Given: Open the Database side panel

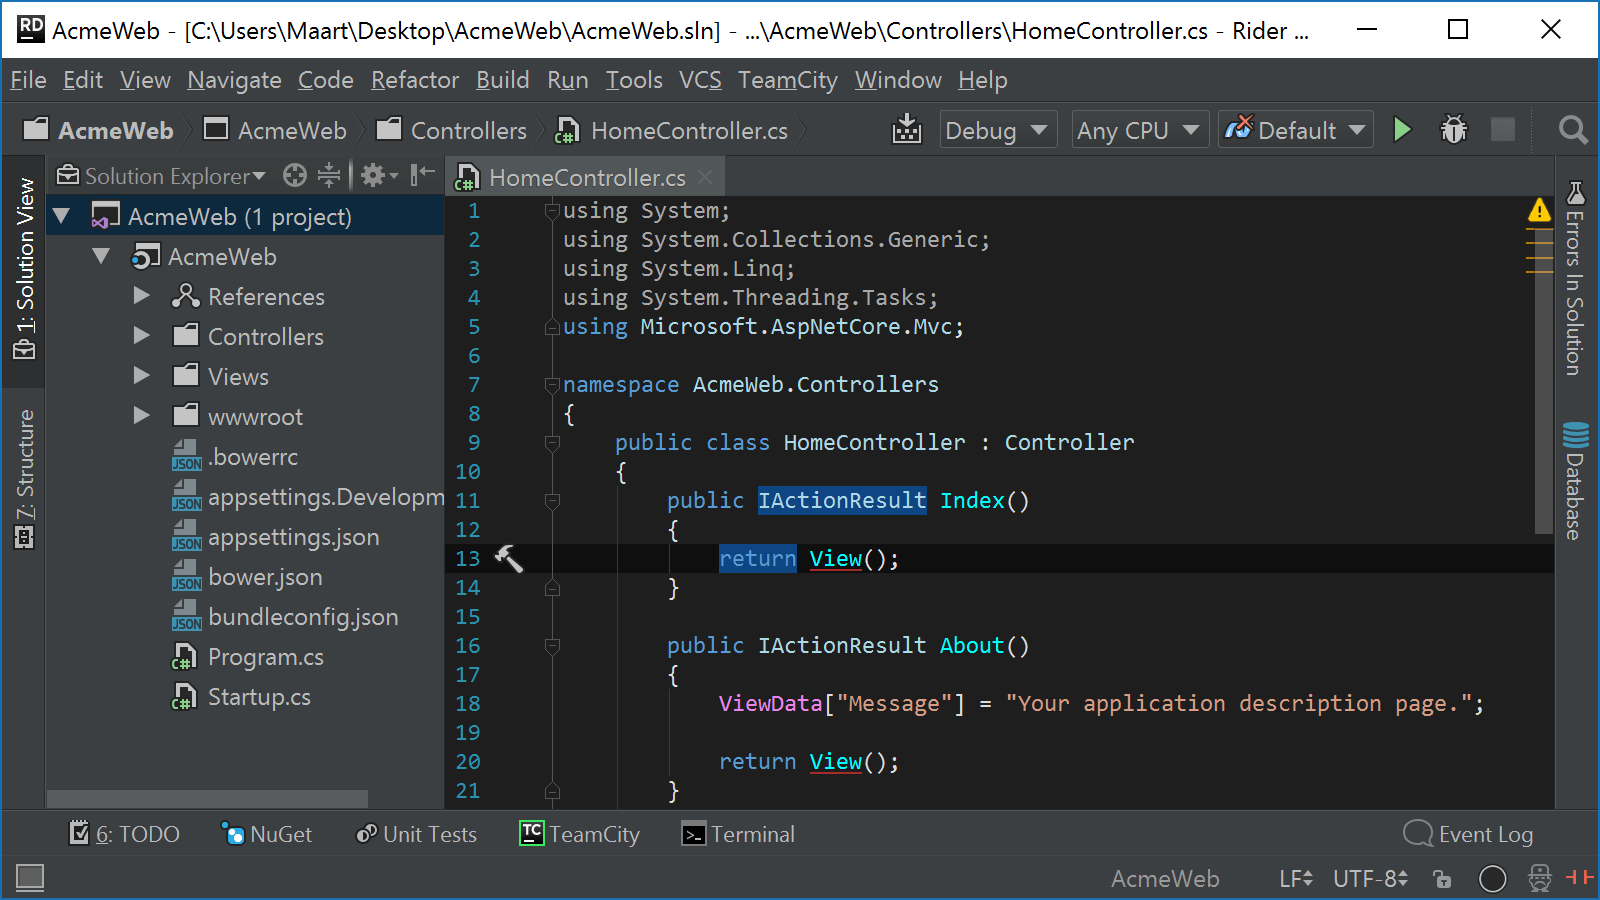Looking at the screenshot, I should (x=1575, y=481).
